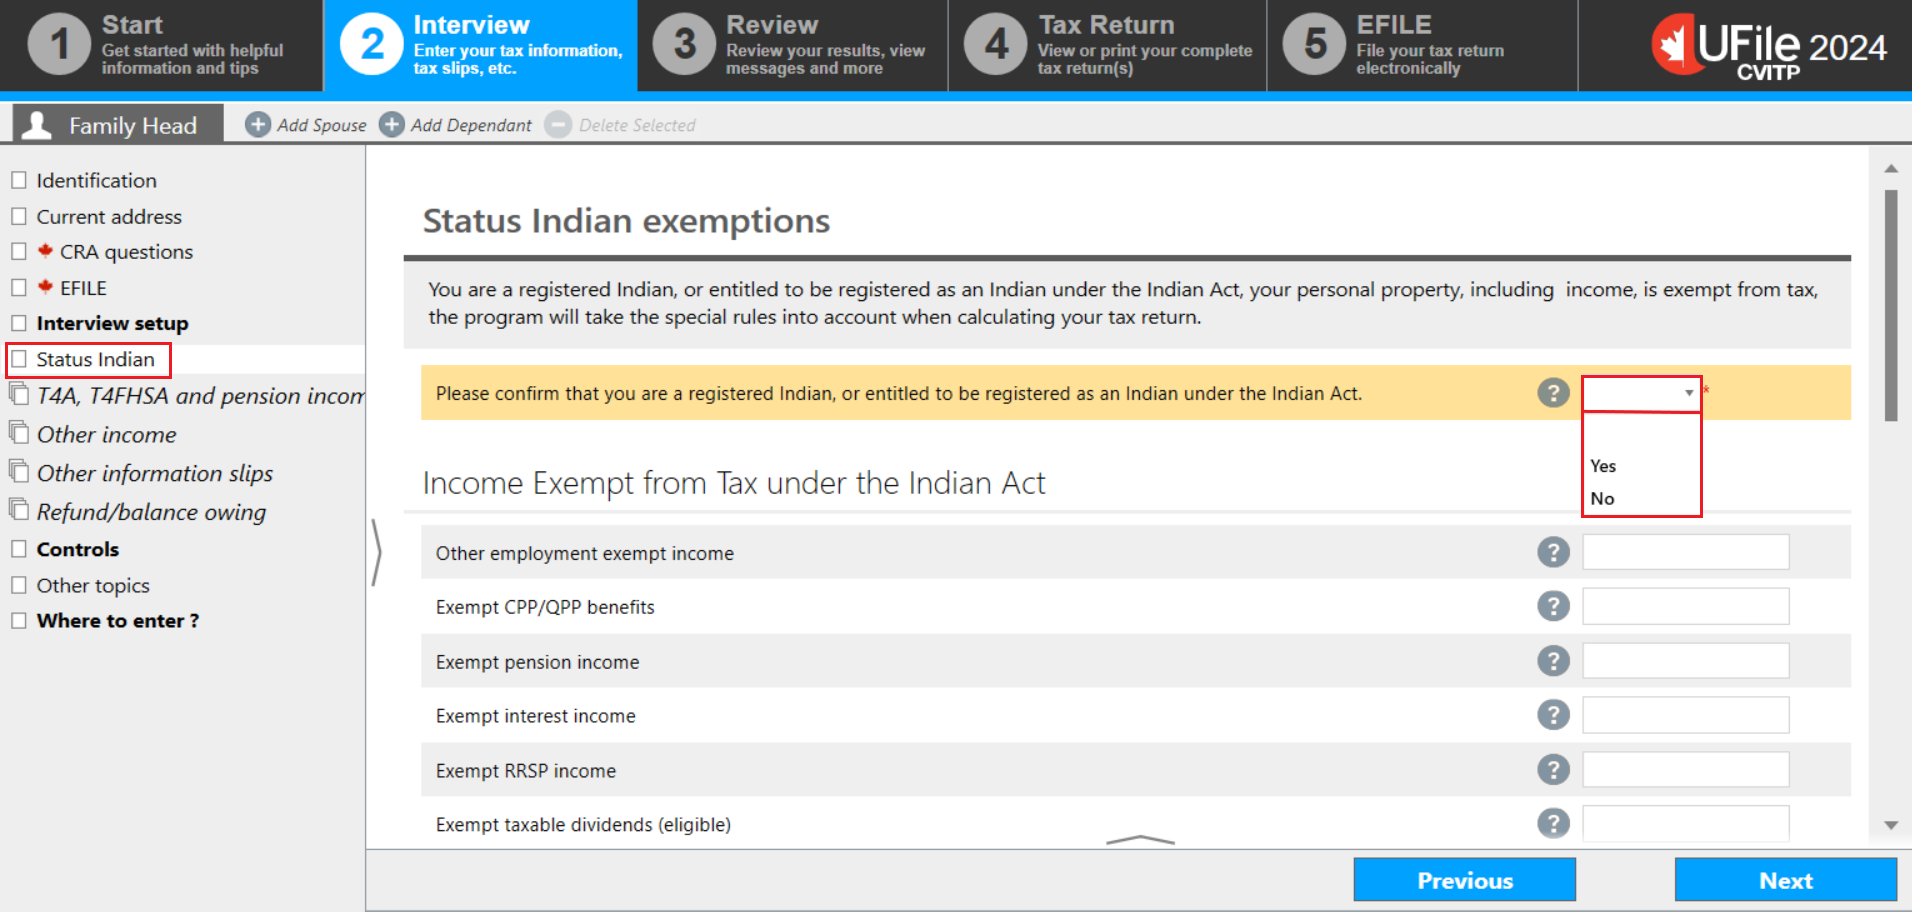Click the Exempt interest income field
This screenshot has height=912, width=1912.
[x=1685, y=715]
